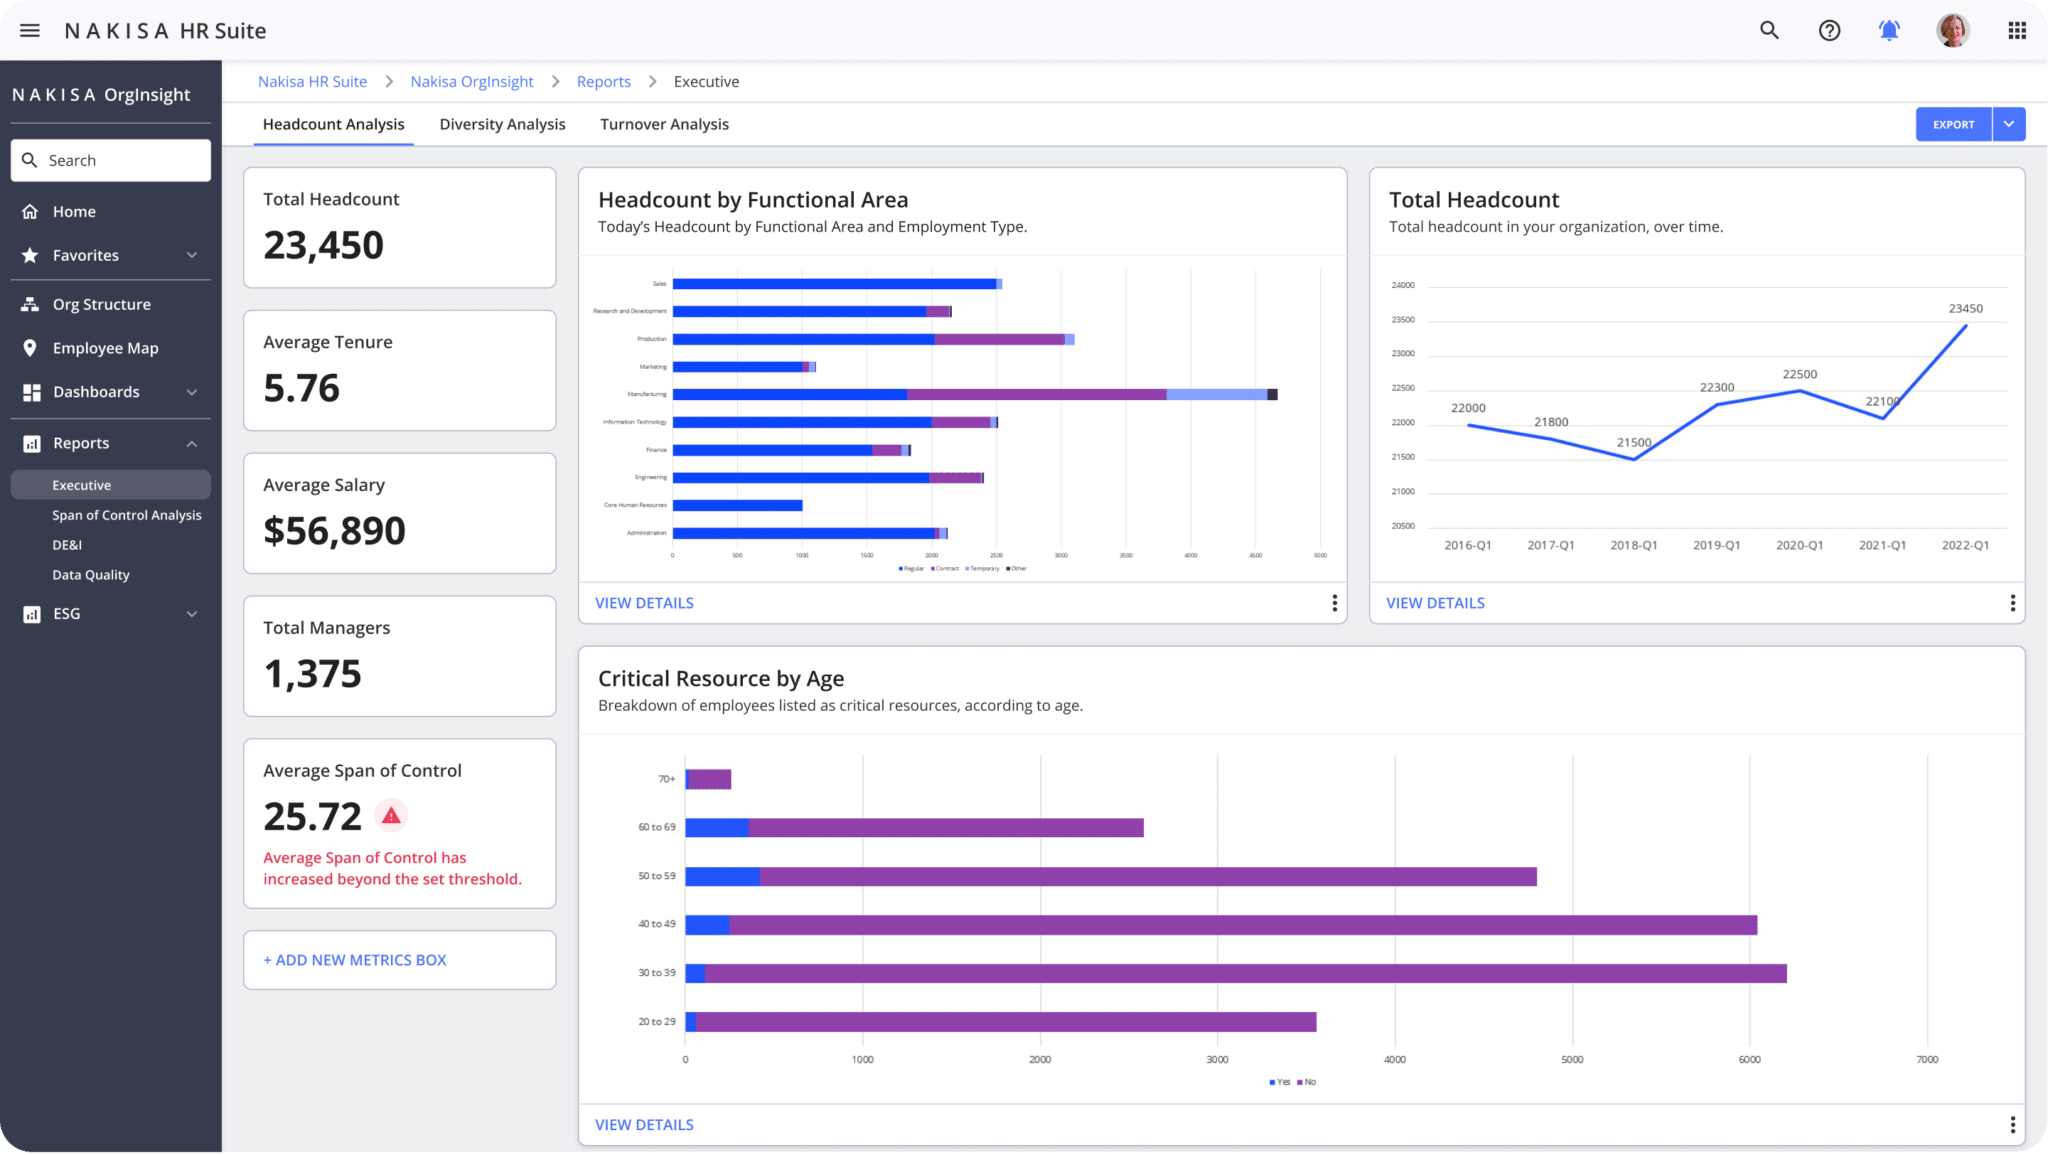This screenshot has height=1155, width=2048.
Task: Click the user profile avatar
Action: click(1952, 30)
